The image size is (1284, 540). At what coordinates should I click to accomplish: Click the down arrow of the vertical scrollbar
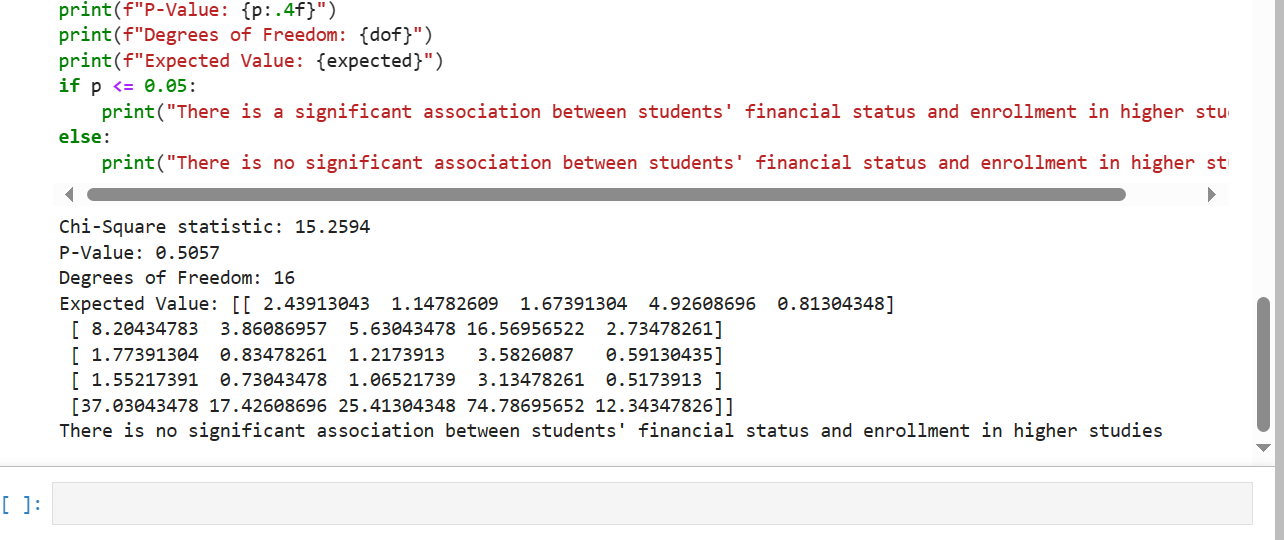pyautogui.click(x=1263, y=447)
